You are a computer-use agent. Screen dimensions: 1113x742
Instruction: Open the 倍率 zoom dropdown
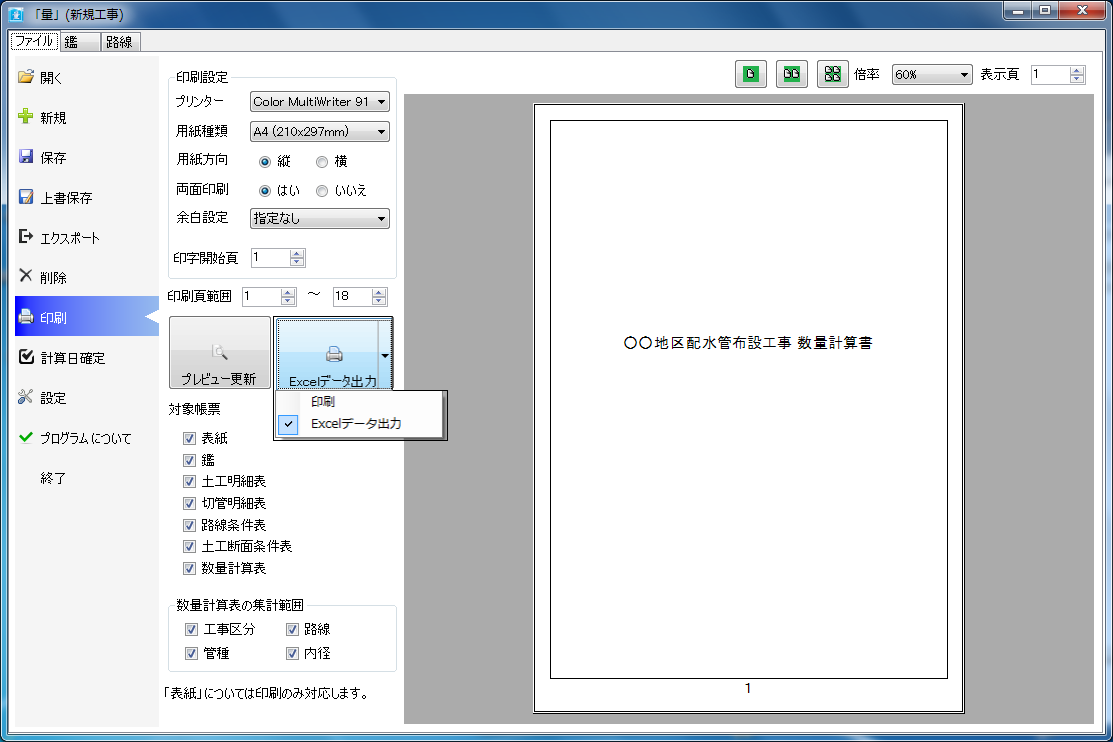[x=931, y=75]
